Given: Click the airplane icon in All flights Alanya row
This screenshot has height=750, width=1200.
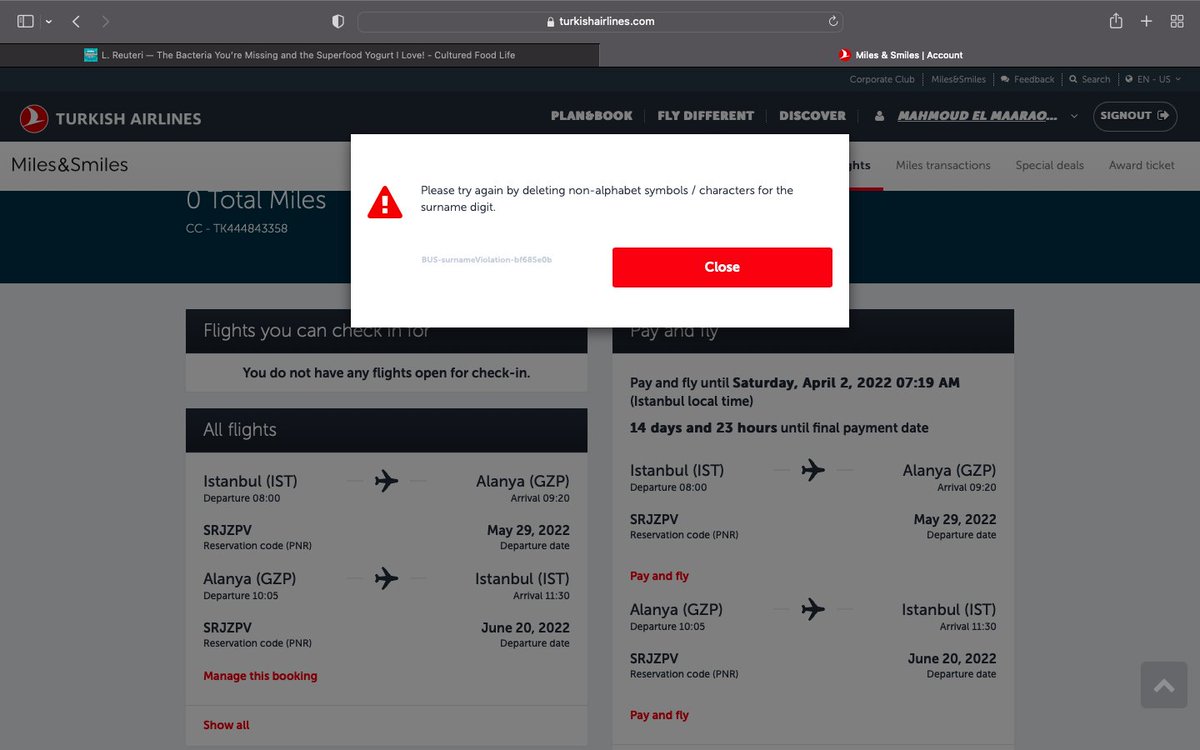Looking at the screenshot, I should (386, 578).
